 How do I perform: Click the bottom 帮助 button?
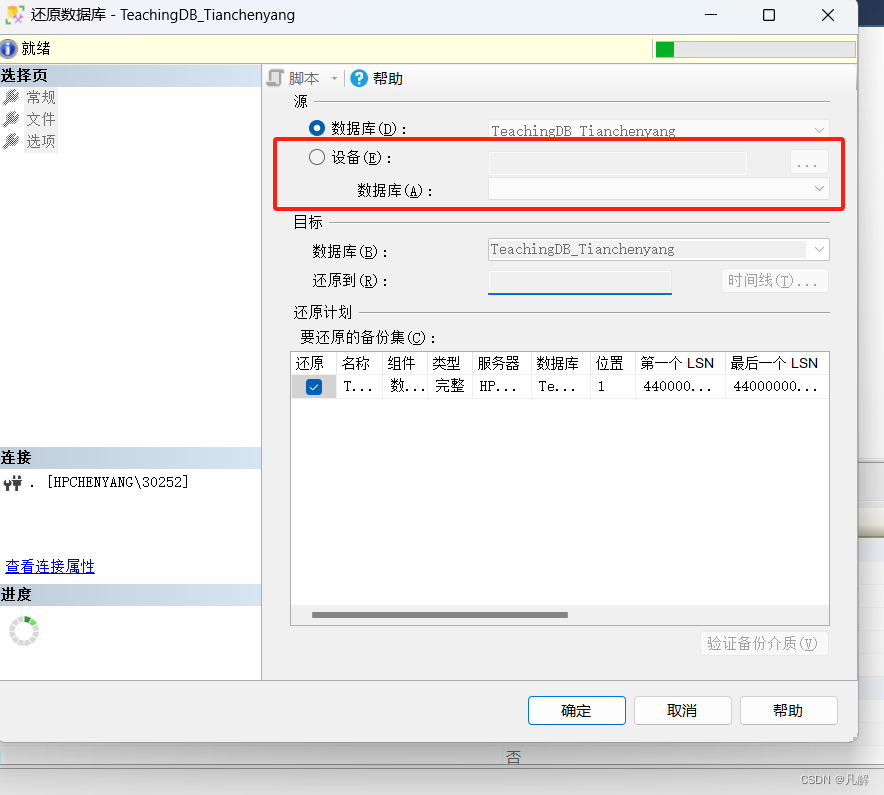(789, 710)
